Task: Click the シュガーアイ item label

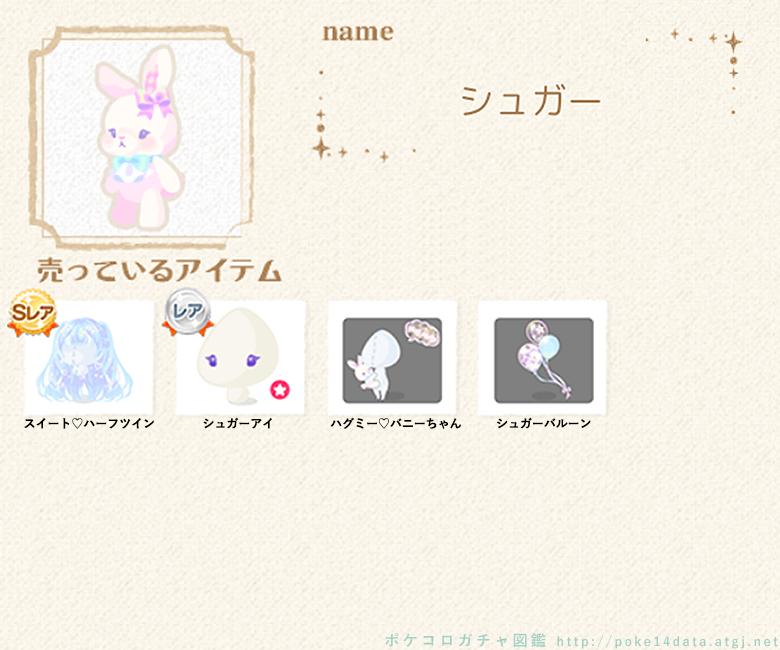Action: (x=238, y=423)
